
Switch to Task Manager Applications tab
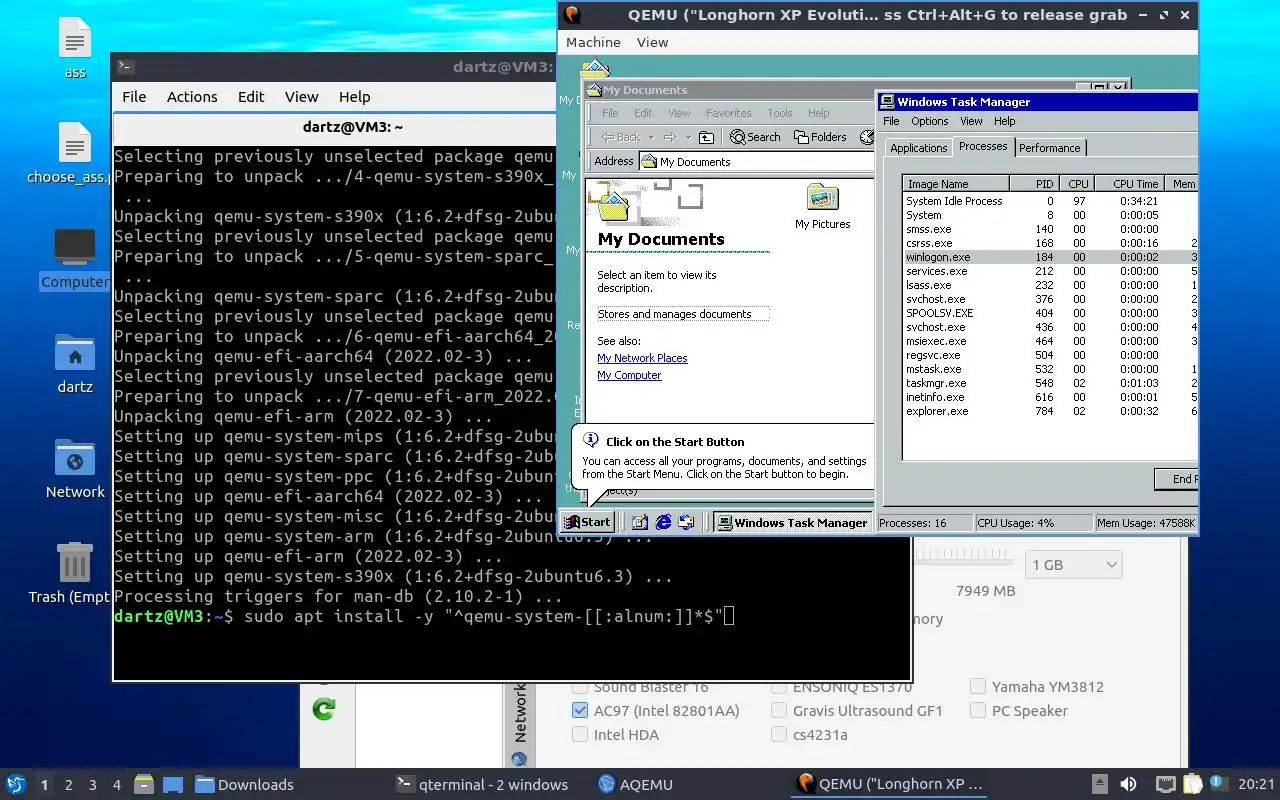click(x=918, y=148)
